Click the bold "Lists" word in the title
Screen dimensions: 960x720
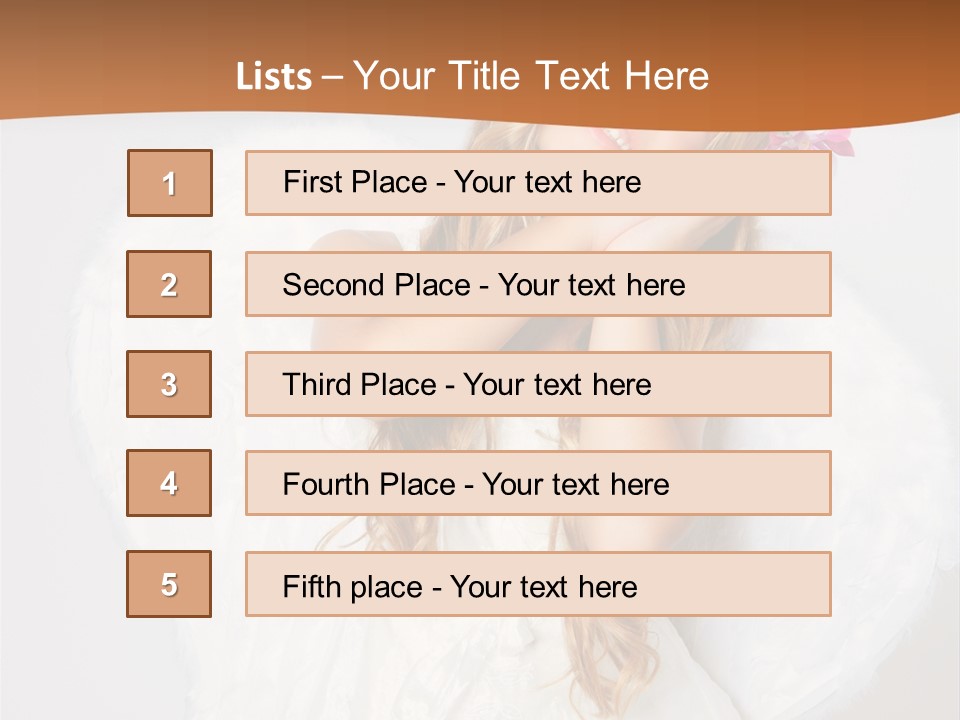coord(273,77)
